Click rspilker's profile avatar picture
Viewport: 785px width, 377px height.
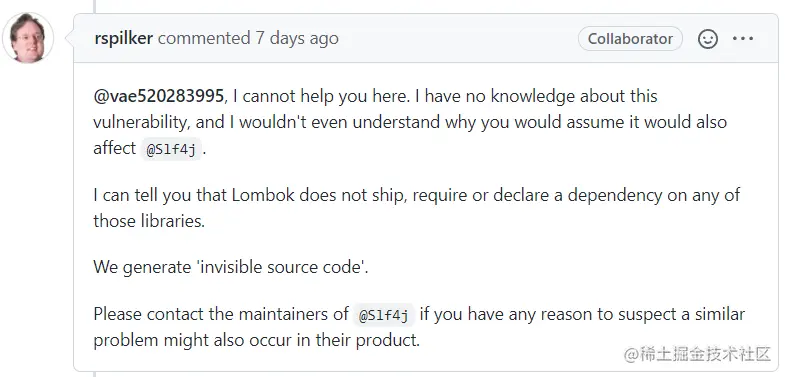(28, 38)
